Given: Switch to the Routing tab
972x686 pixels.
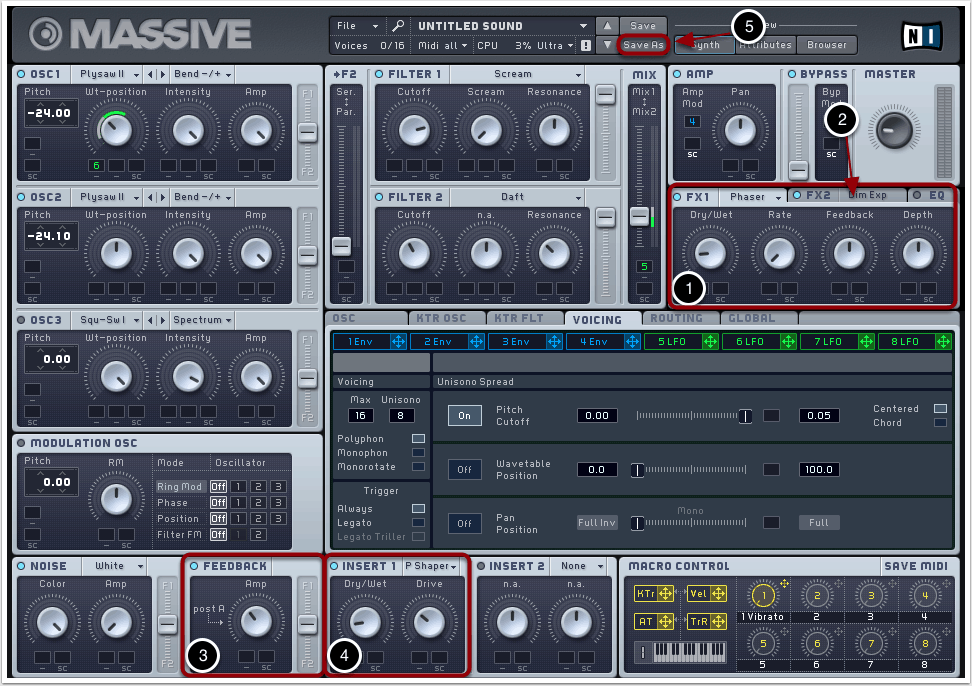Looking at the screenshot, I should click(x=678, y=319).
